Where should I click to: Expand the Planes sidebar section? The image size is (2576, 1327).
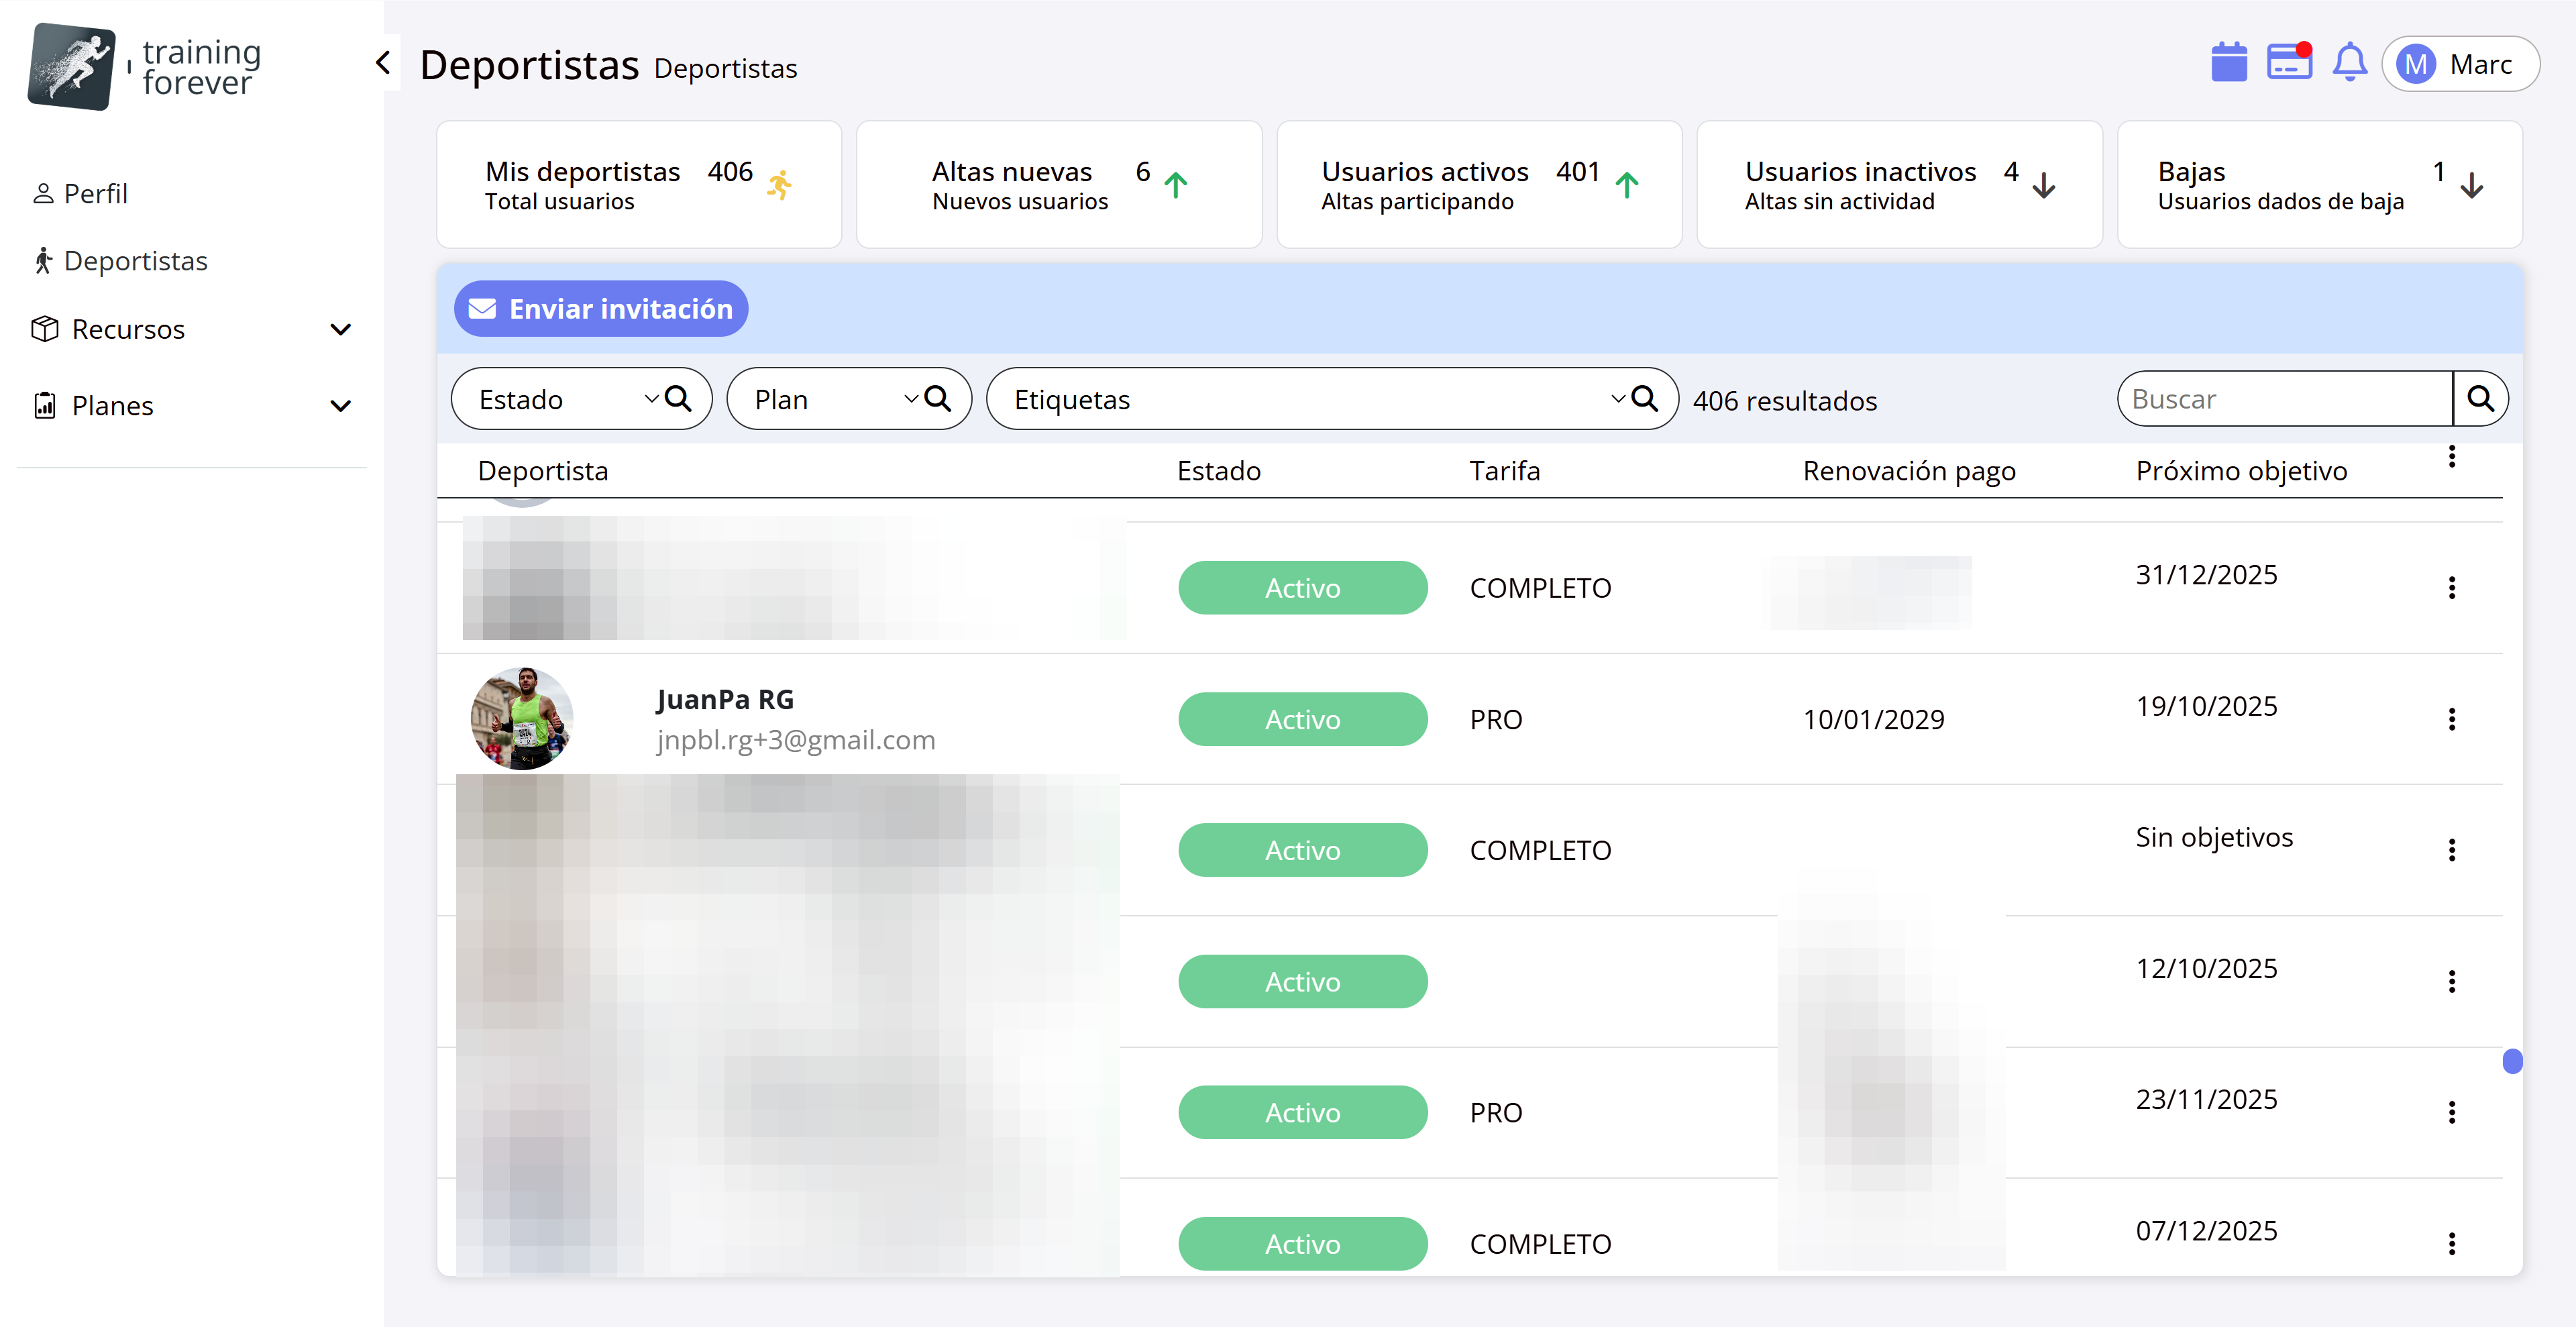(x=340, y=406)
